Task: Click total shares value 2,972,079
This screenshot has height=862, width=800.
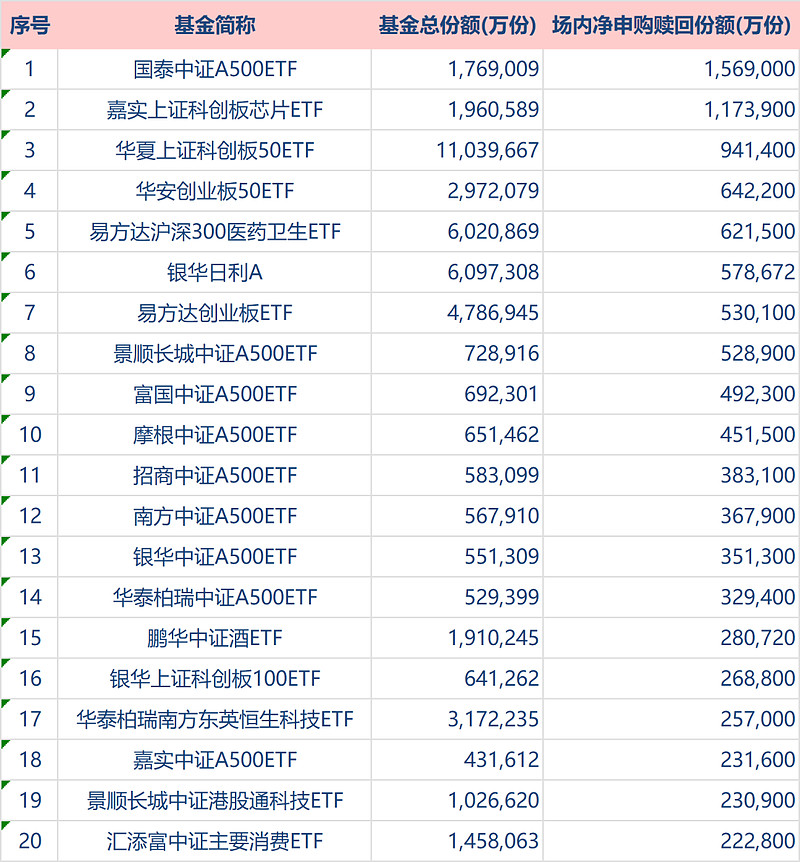Action: point(493,191)
